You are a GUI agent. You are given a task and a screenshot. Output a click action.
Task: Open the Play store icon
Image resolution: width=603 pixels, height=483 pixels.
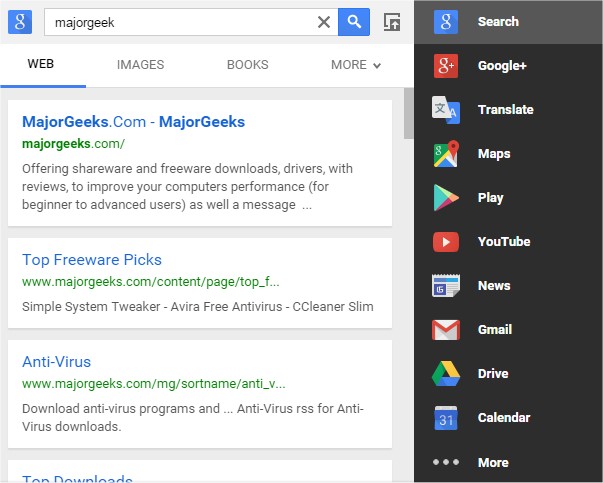pyautogui.click(x=446, y=198)
